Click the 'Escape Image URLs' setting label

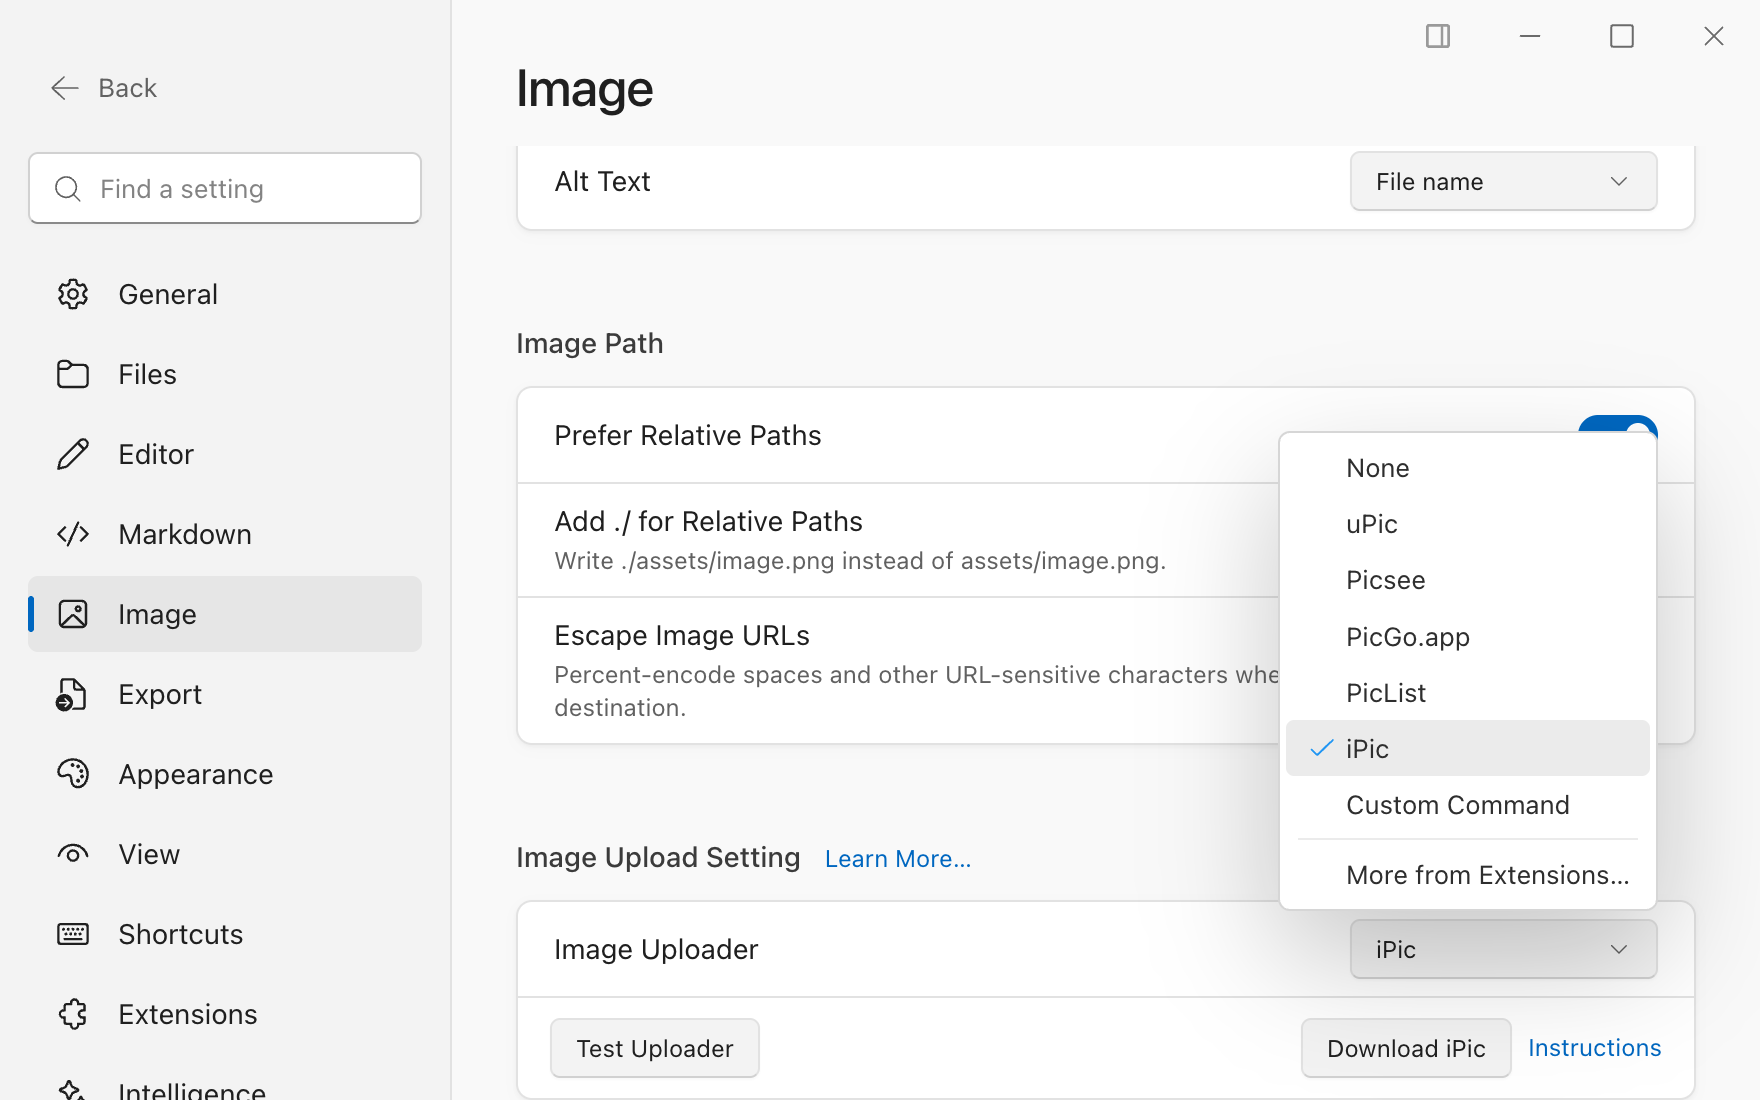682,635
